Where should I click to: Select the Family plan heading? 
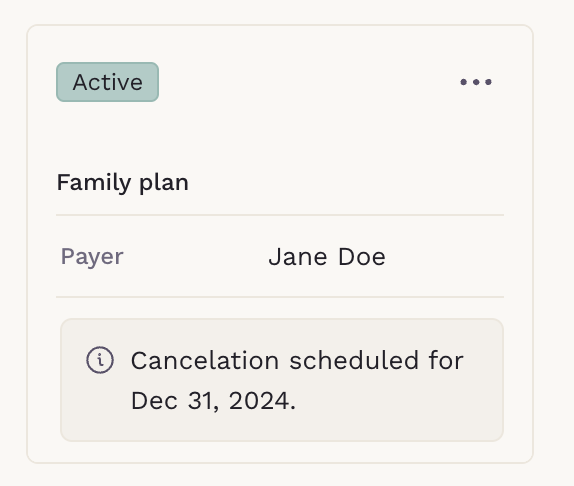(123, 183)
